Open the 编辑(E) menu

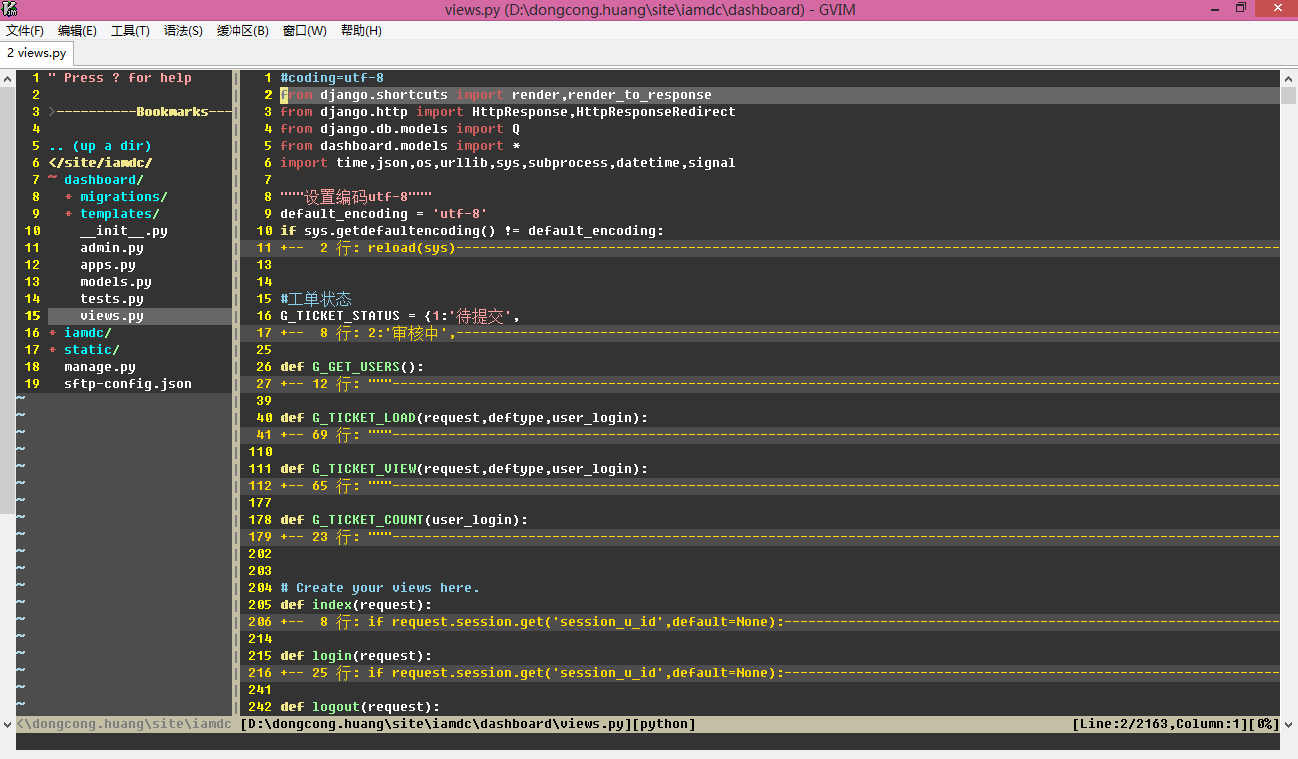click(75, 31)
